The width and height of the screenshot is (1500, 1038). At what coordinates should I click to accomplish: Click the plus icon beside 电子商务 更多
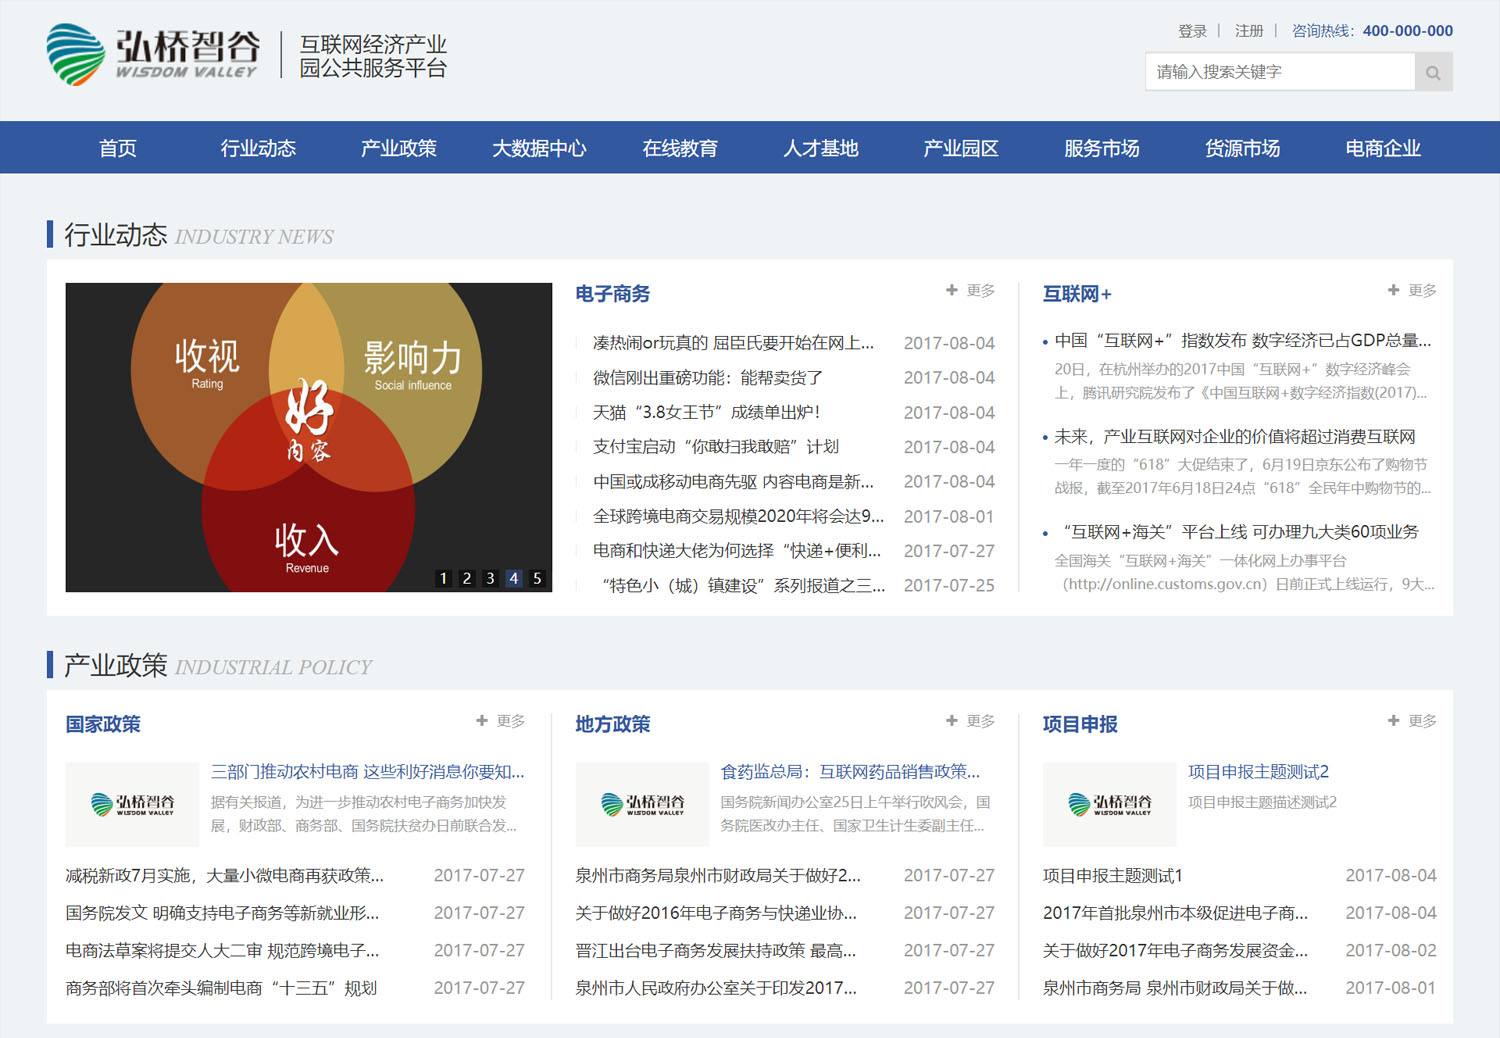click(952, 290)
